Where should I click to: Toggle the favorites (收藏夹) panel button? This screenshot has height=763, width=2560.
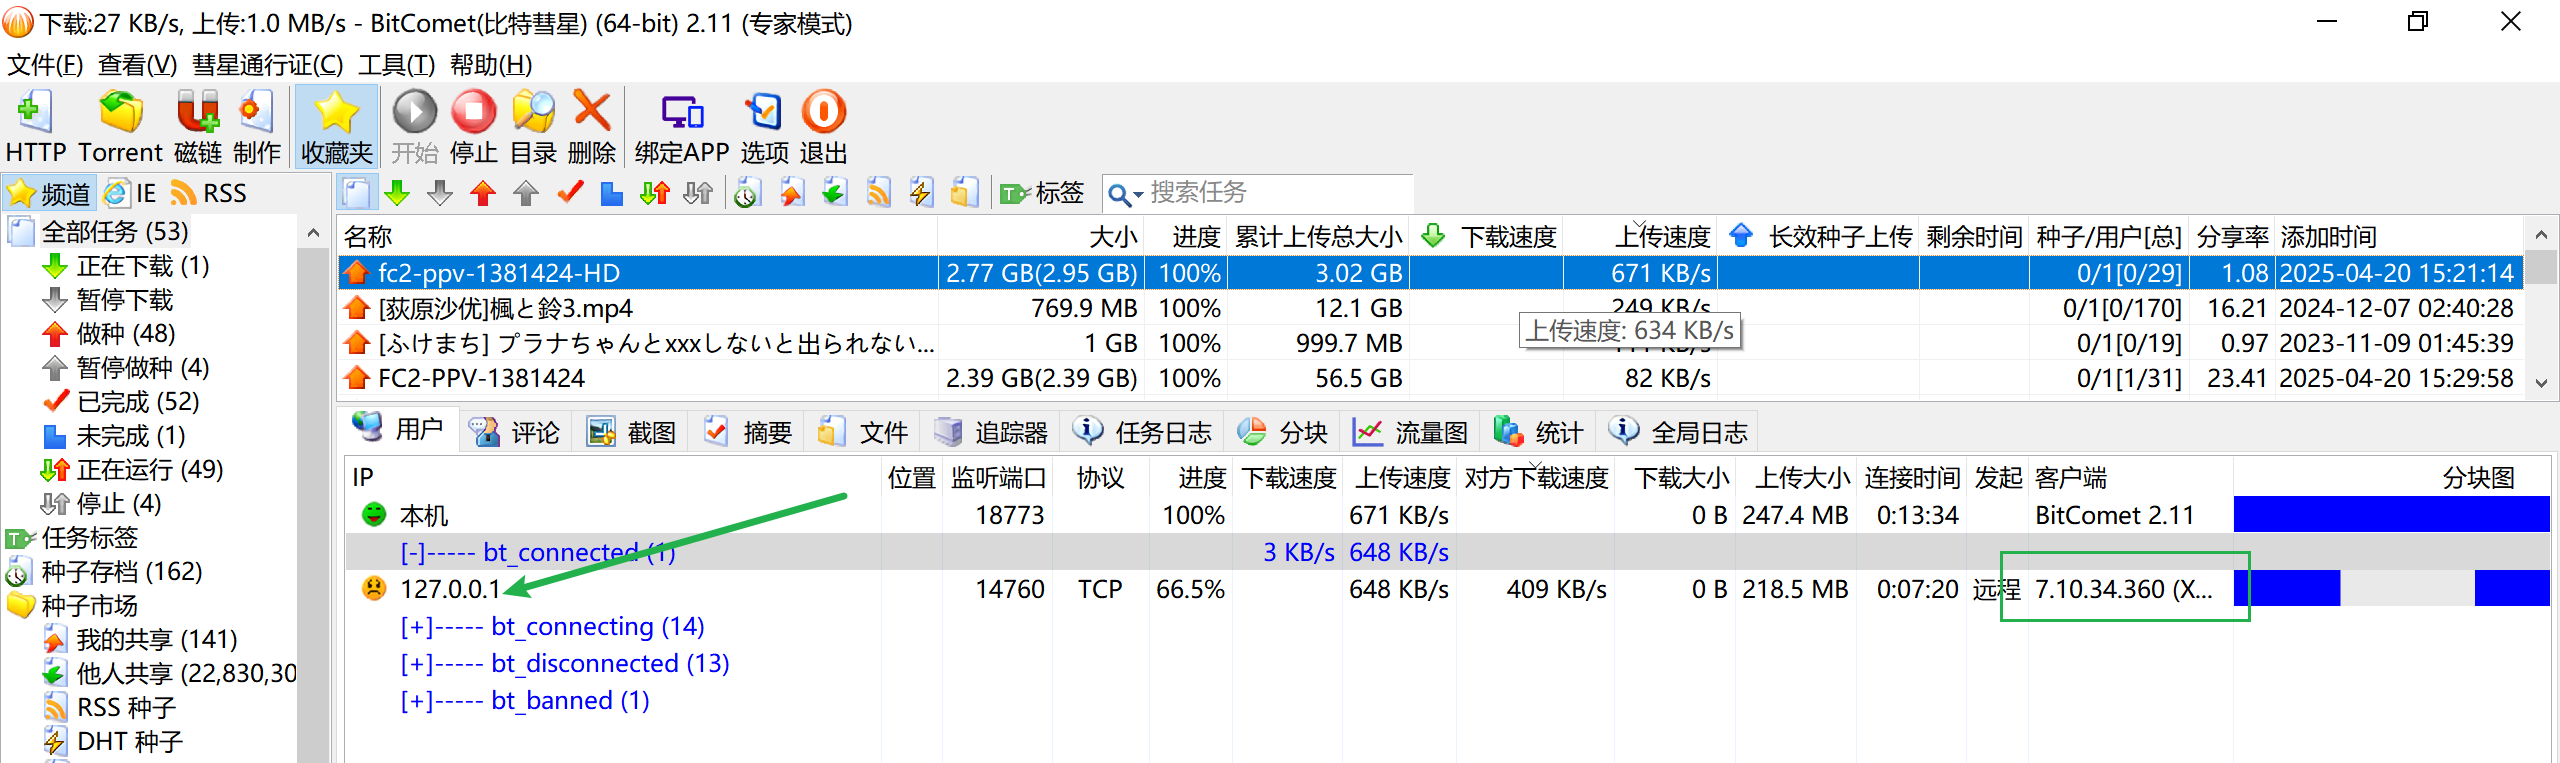coord(336,126)
